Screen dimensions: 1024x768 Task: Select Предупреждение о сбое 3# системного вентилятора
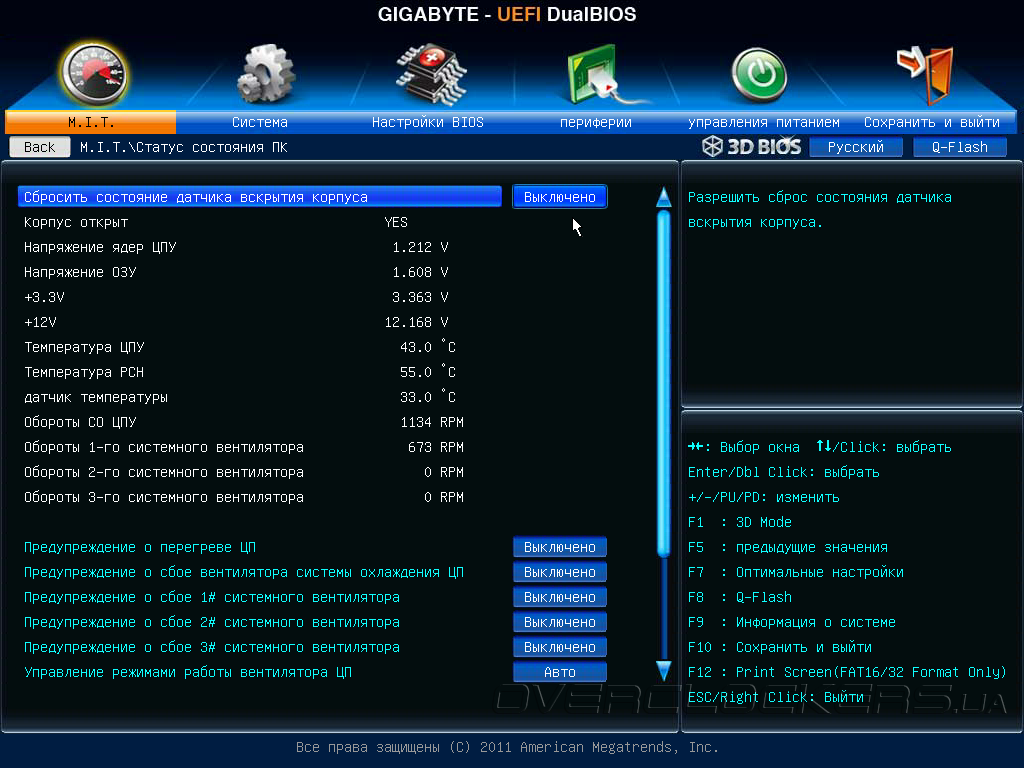(212, 647)
